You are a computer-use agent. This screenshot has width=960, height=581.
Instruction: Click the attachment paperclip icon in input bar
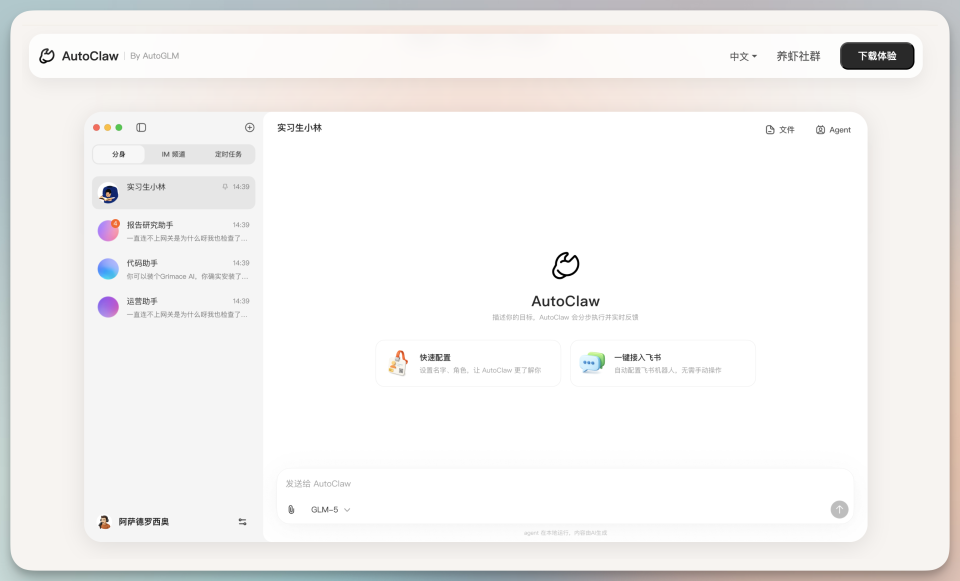[290, 510]
